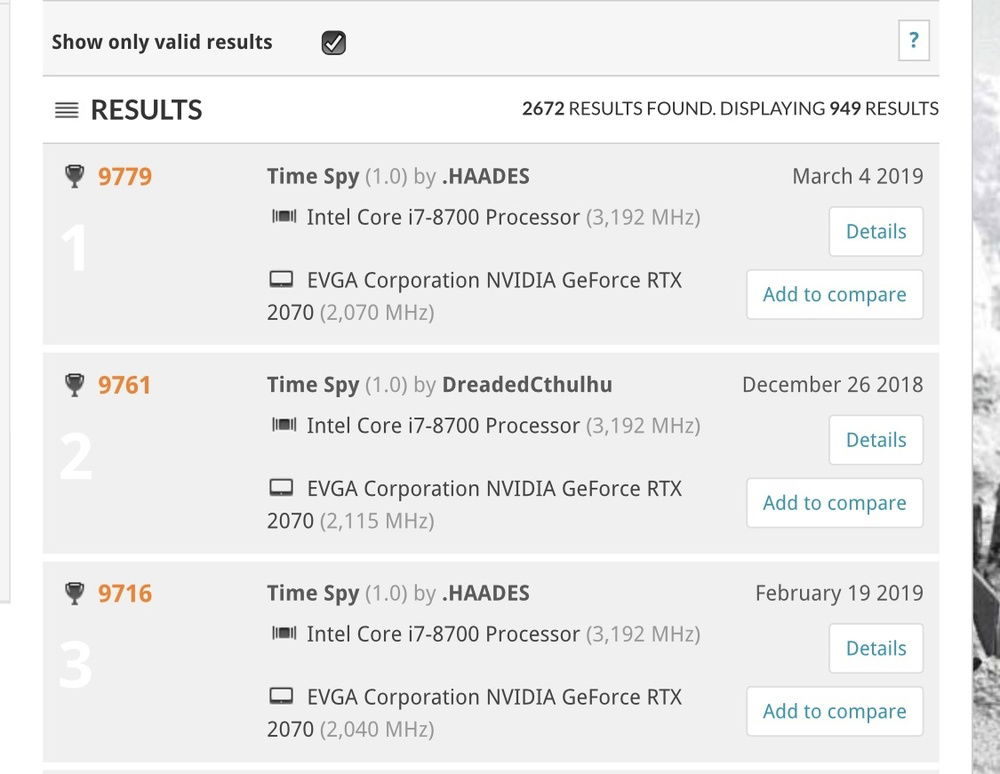Click the CPU icon on the first result

(283, 216)
